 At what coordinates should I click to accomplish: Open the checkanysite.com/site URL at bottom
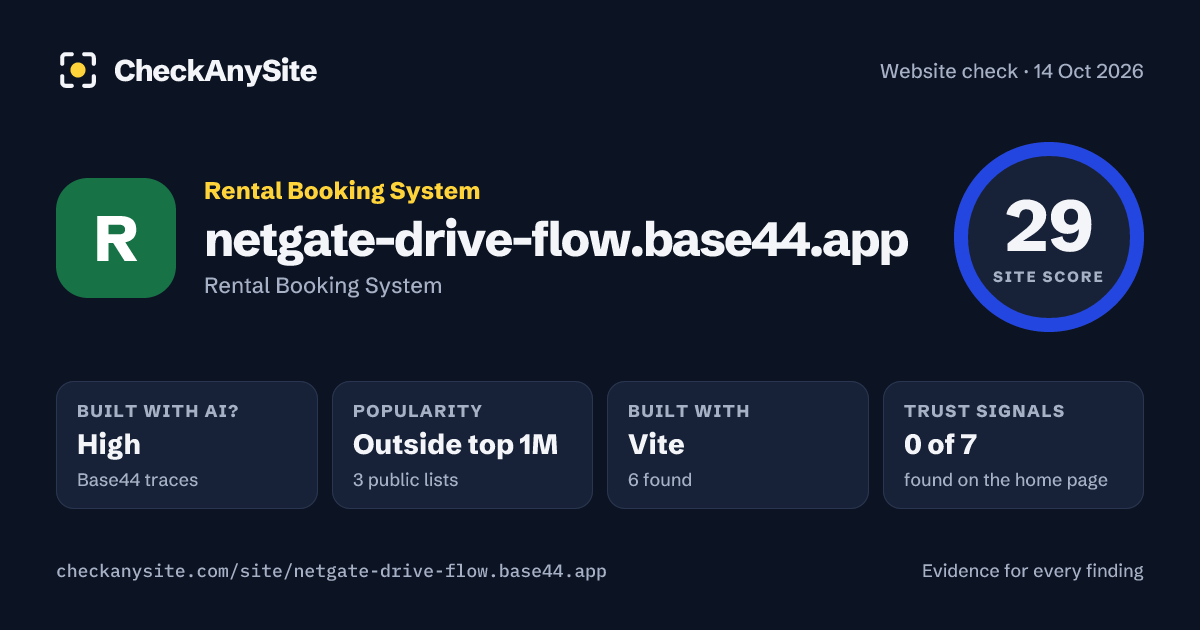coord(331,571)
